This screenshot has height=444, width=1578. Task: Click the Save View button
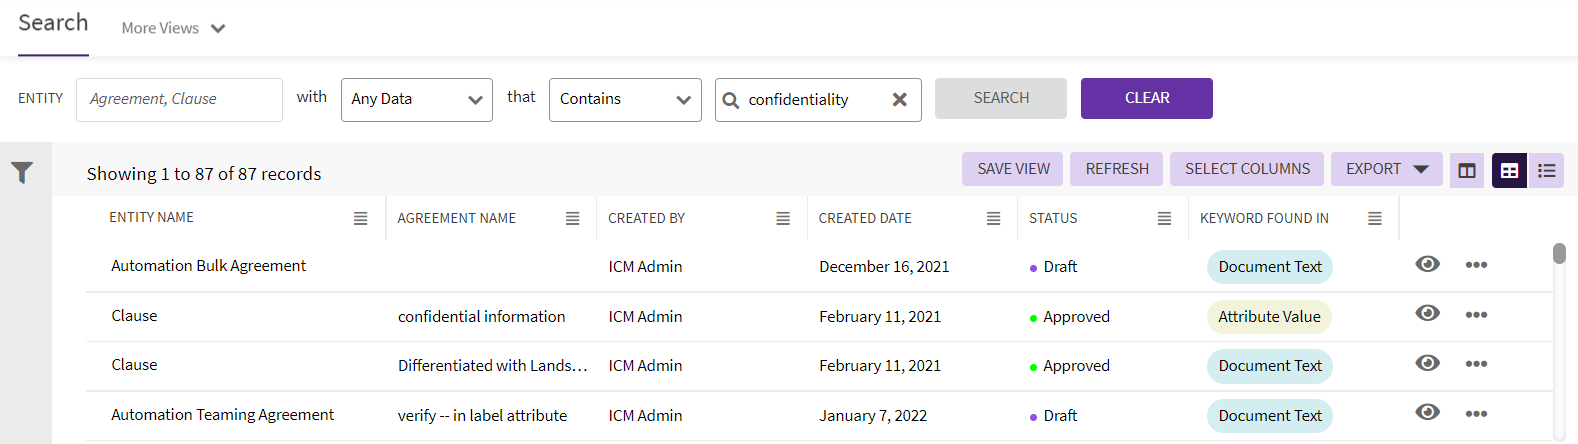(x=1013, y=169)
